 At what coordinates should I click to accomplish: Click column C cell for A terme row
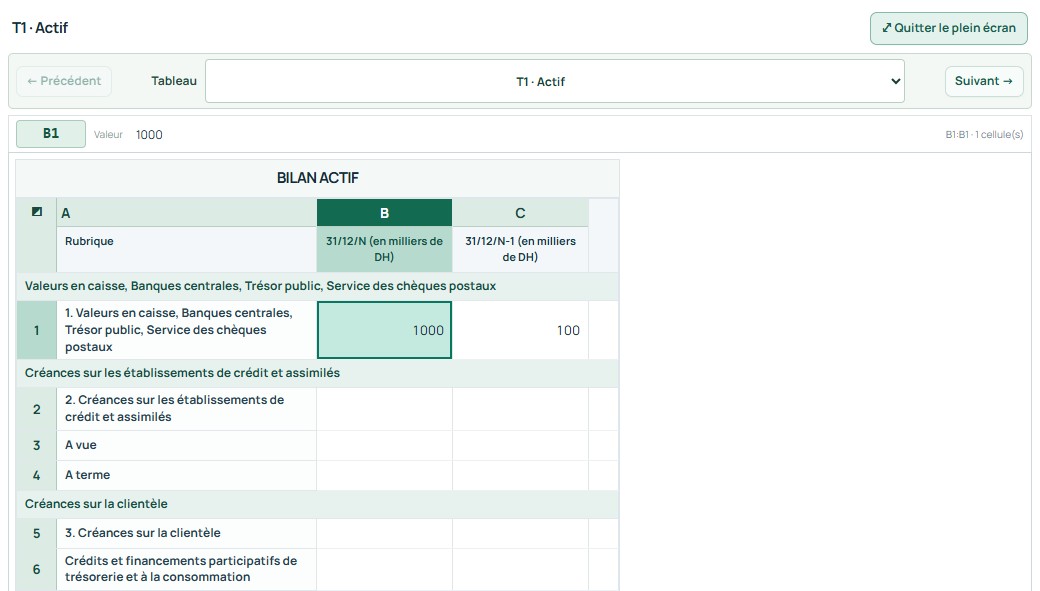520,476
